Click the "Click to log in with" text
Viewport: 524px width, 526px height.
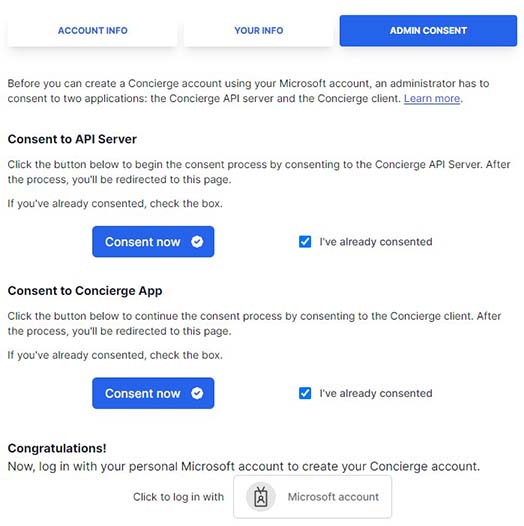pyautogui.click(x=178, y=497)
